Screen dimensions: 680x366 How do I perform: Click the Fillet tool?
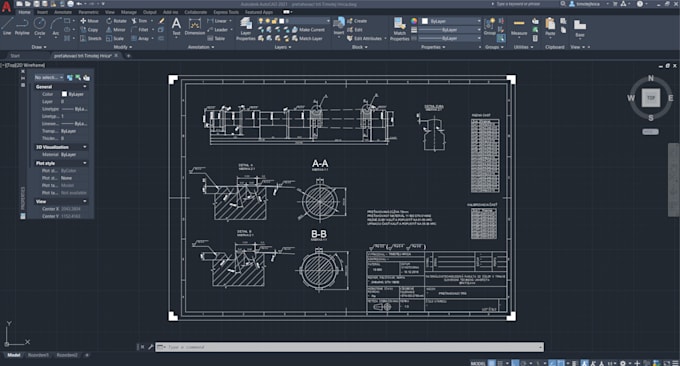pyautogui.click(x=140, y=29)
